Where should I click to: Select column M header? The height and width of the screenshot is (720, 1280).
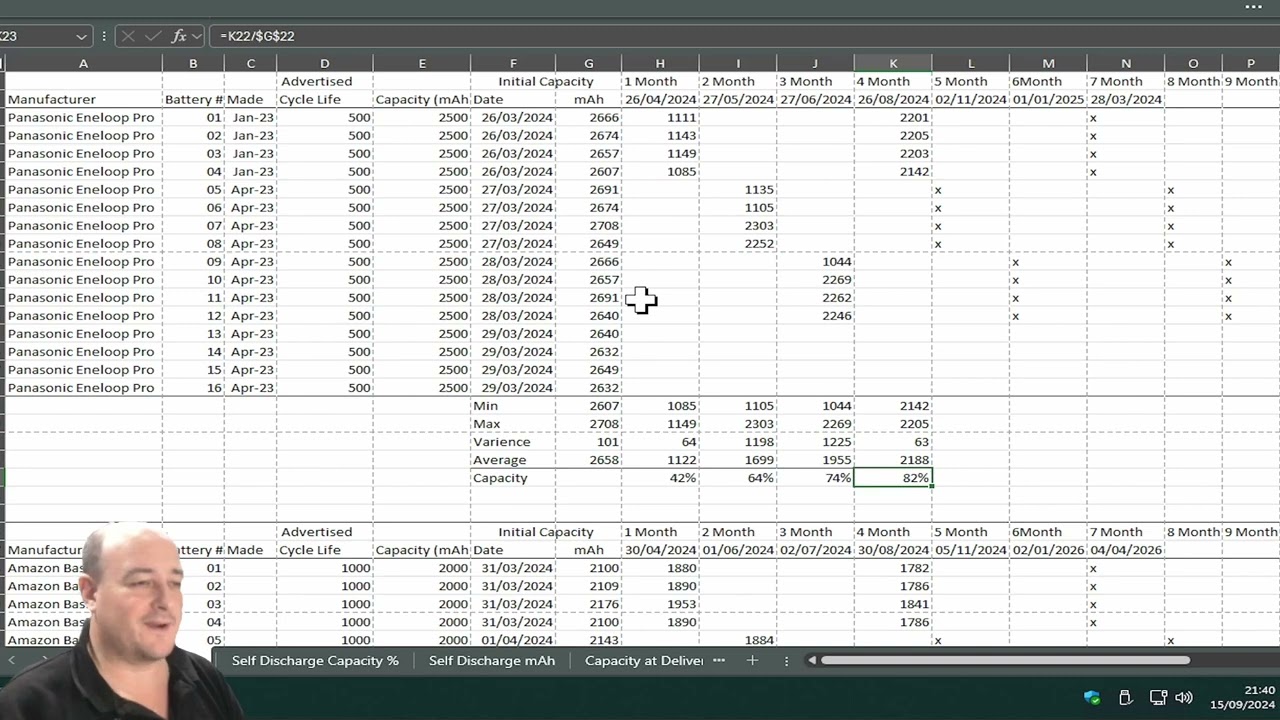tap(1048, 63)
